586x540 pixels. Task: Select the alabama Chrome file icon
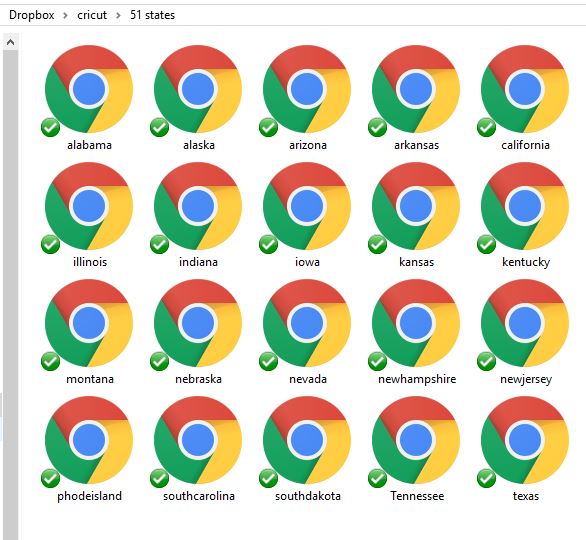(89, 89)
